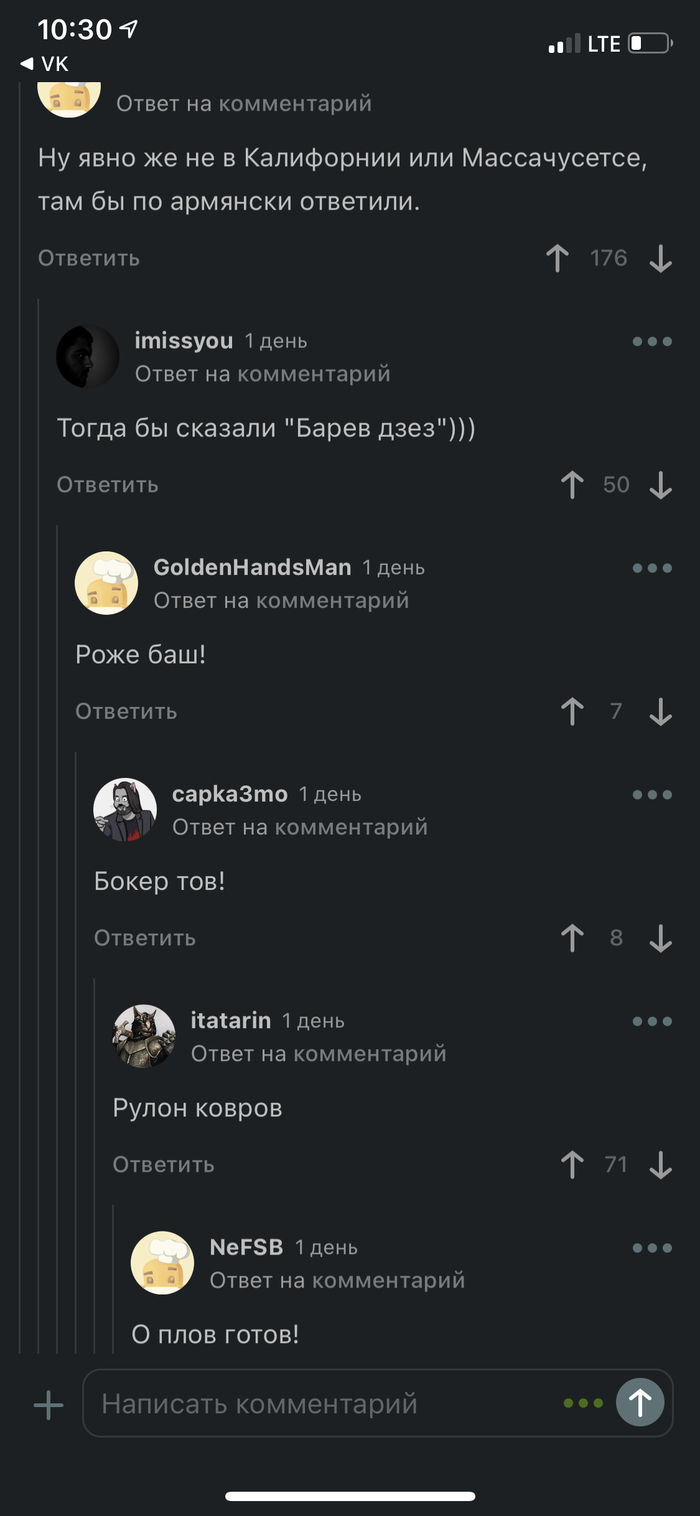Tap the green dots icon in comment field
Screen dimensions: 700x1516
(x=583, y=1403)
